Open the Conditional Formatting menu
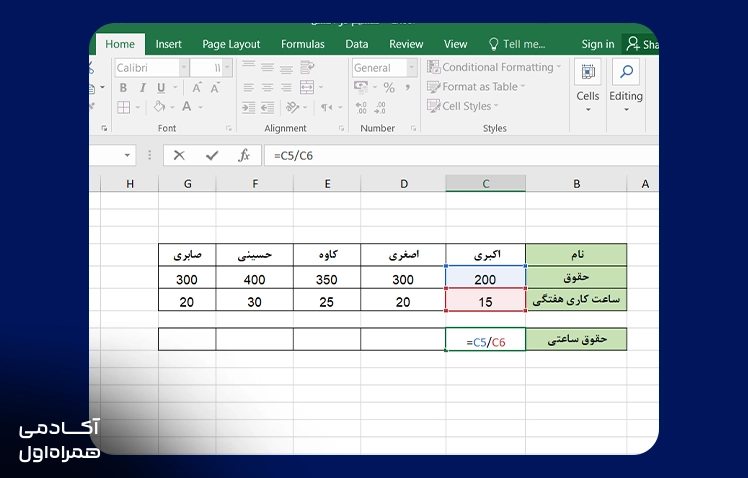 click(494, 67)
